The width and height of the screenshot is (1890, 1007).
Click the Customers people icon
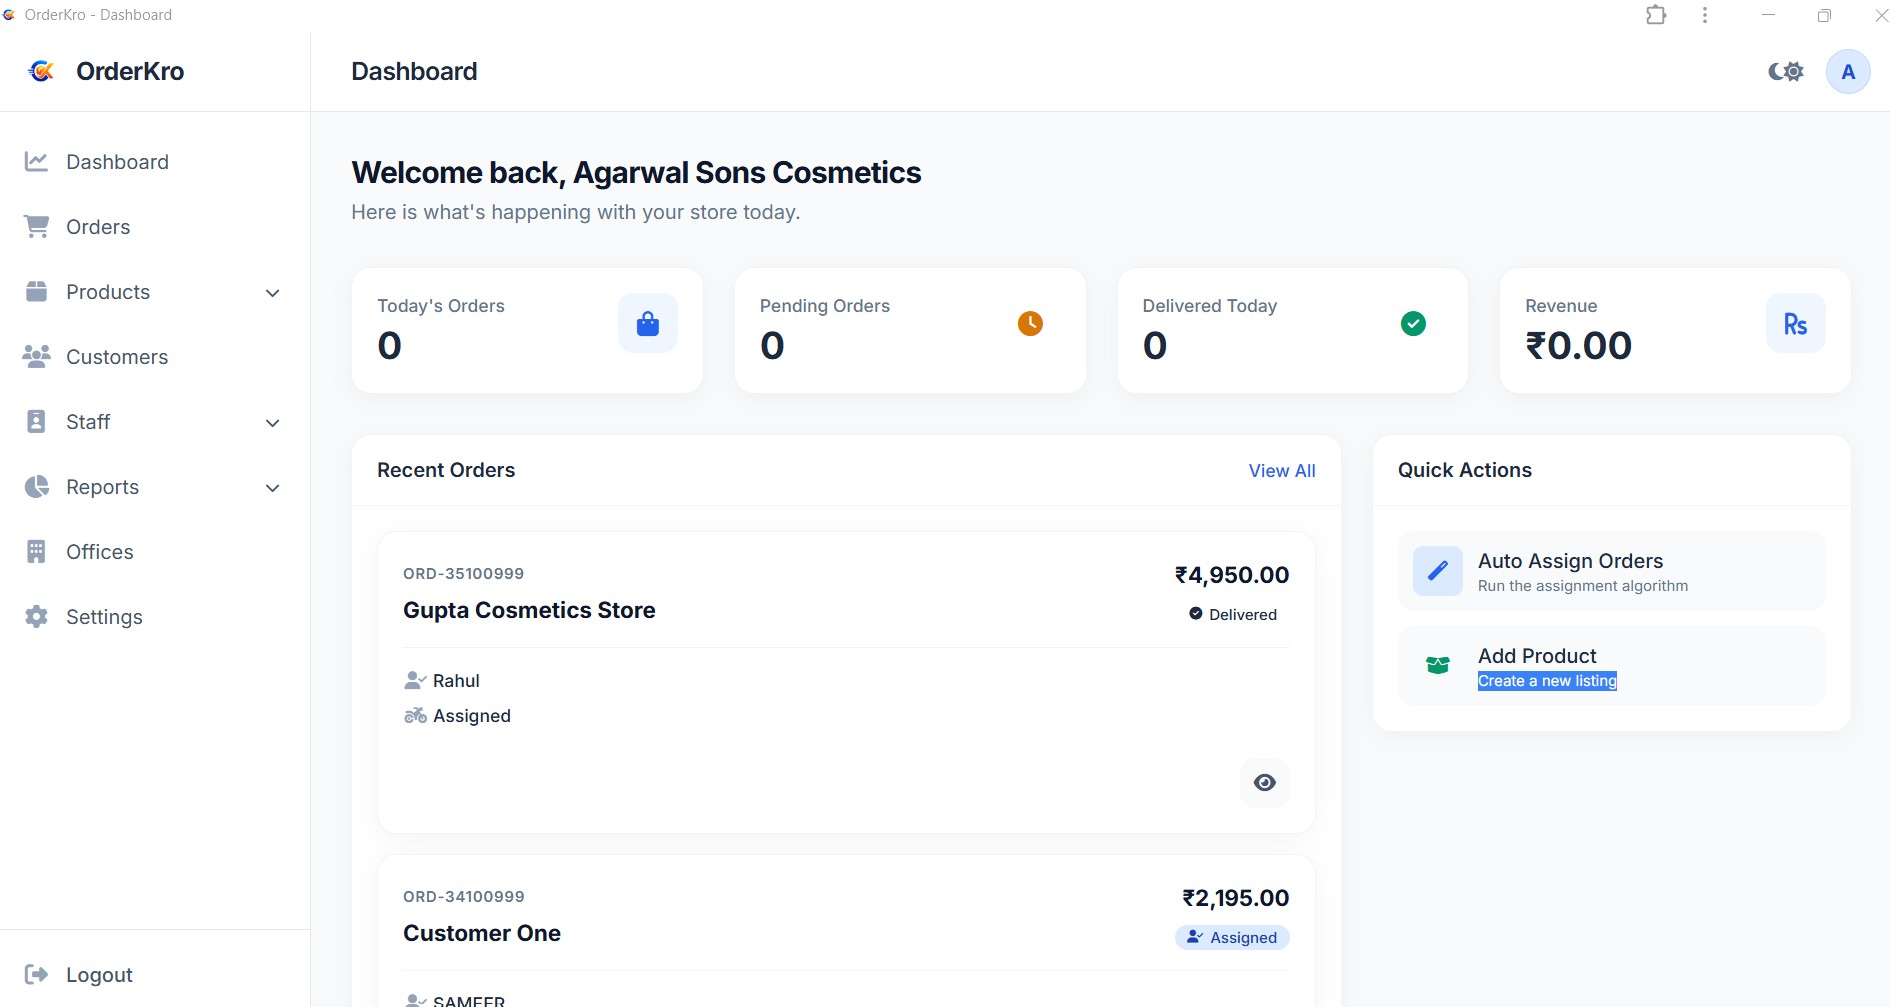pos(36,356)
